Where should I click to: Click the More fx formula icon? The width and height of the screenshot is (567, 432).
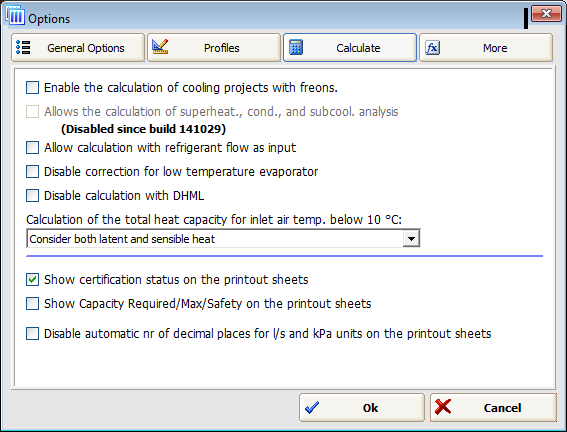[432, 48]
